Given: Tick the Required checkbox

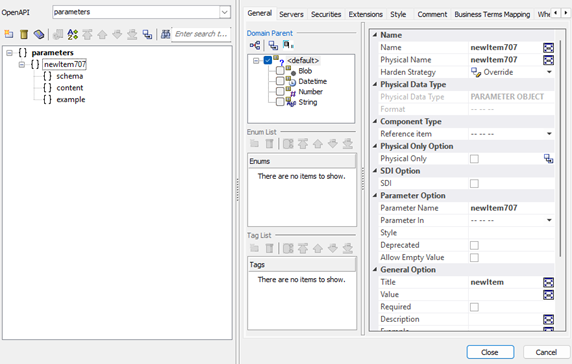Looking at the screenshot, I should tap(474, 307).
